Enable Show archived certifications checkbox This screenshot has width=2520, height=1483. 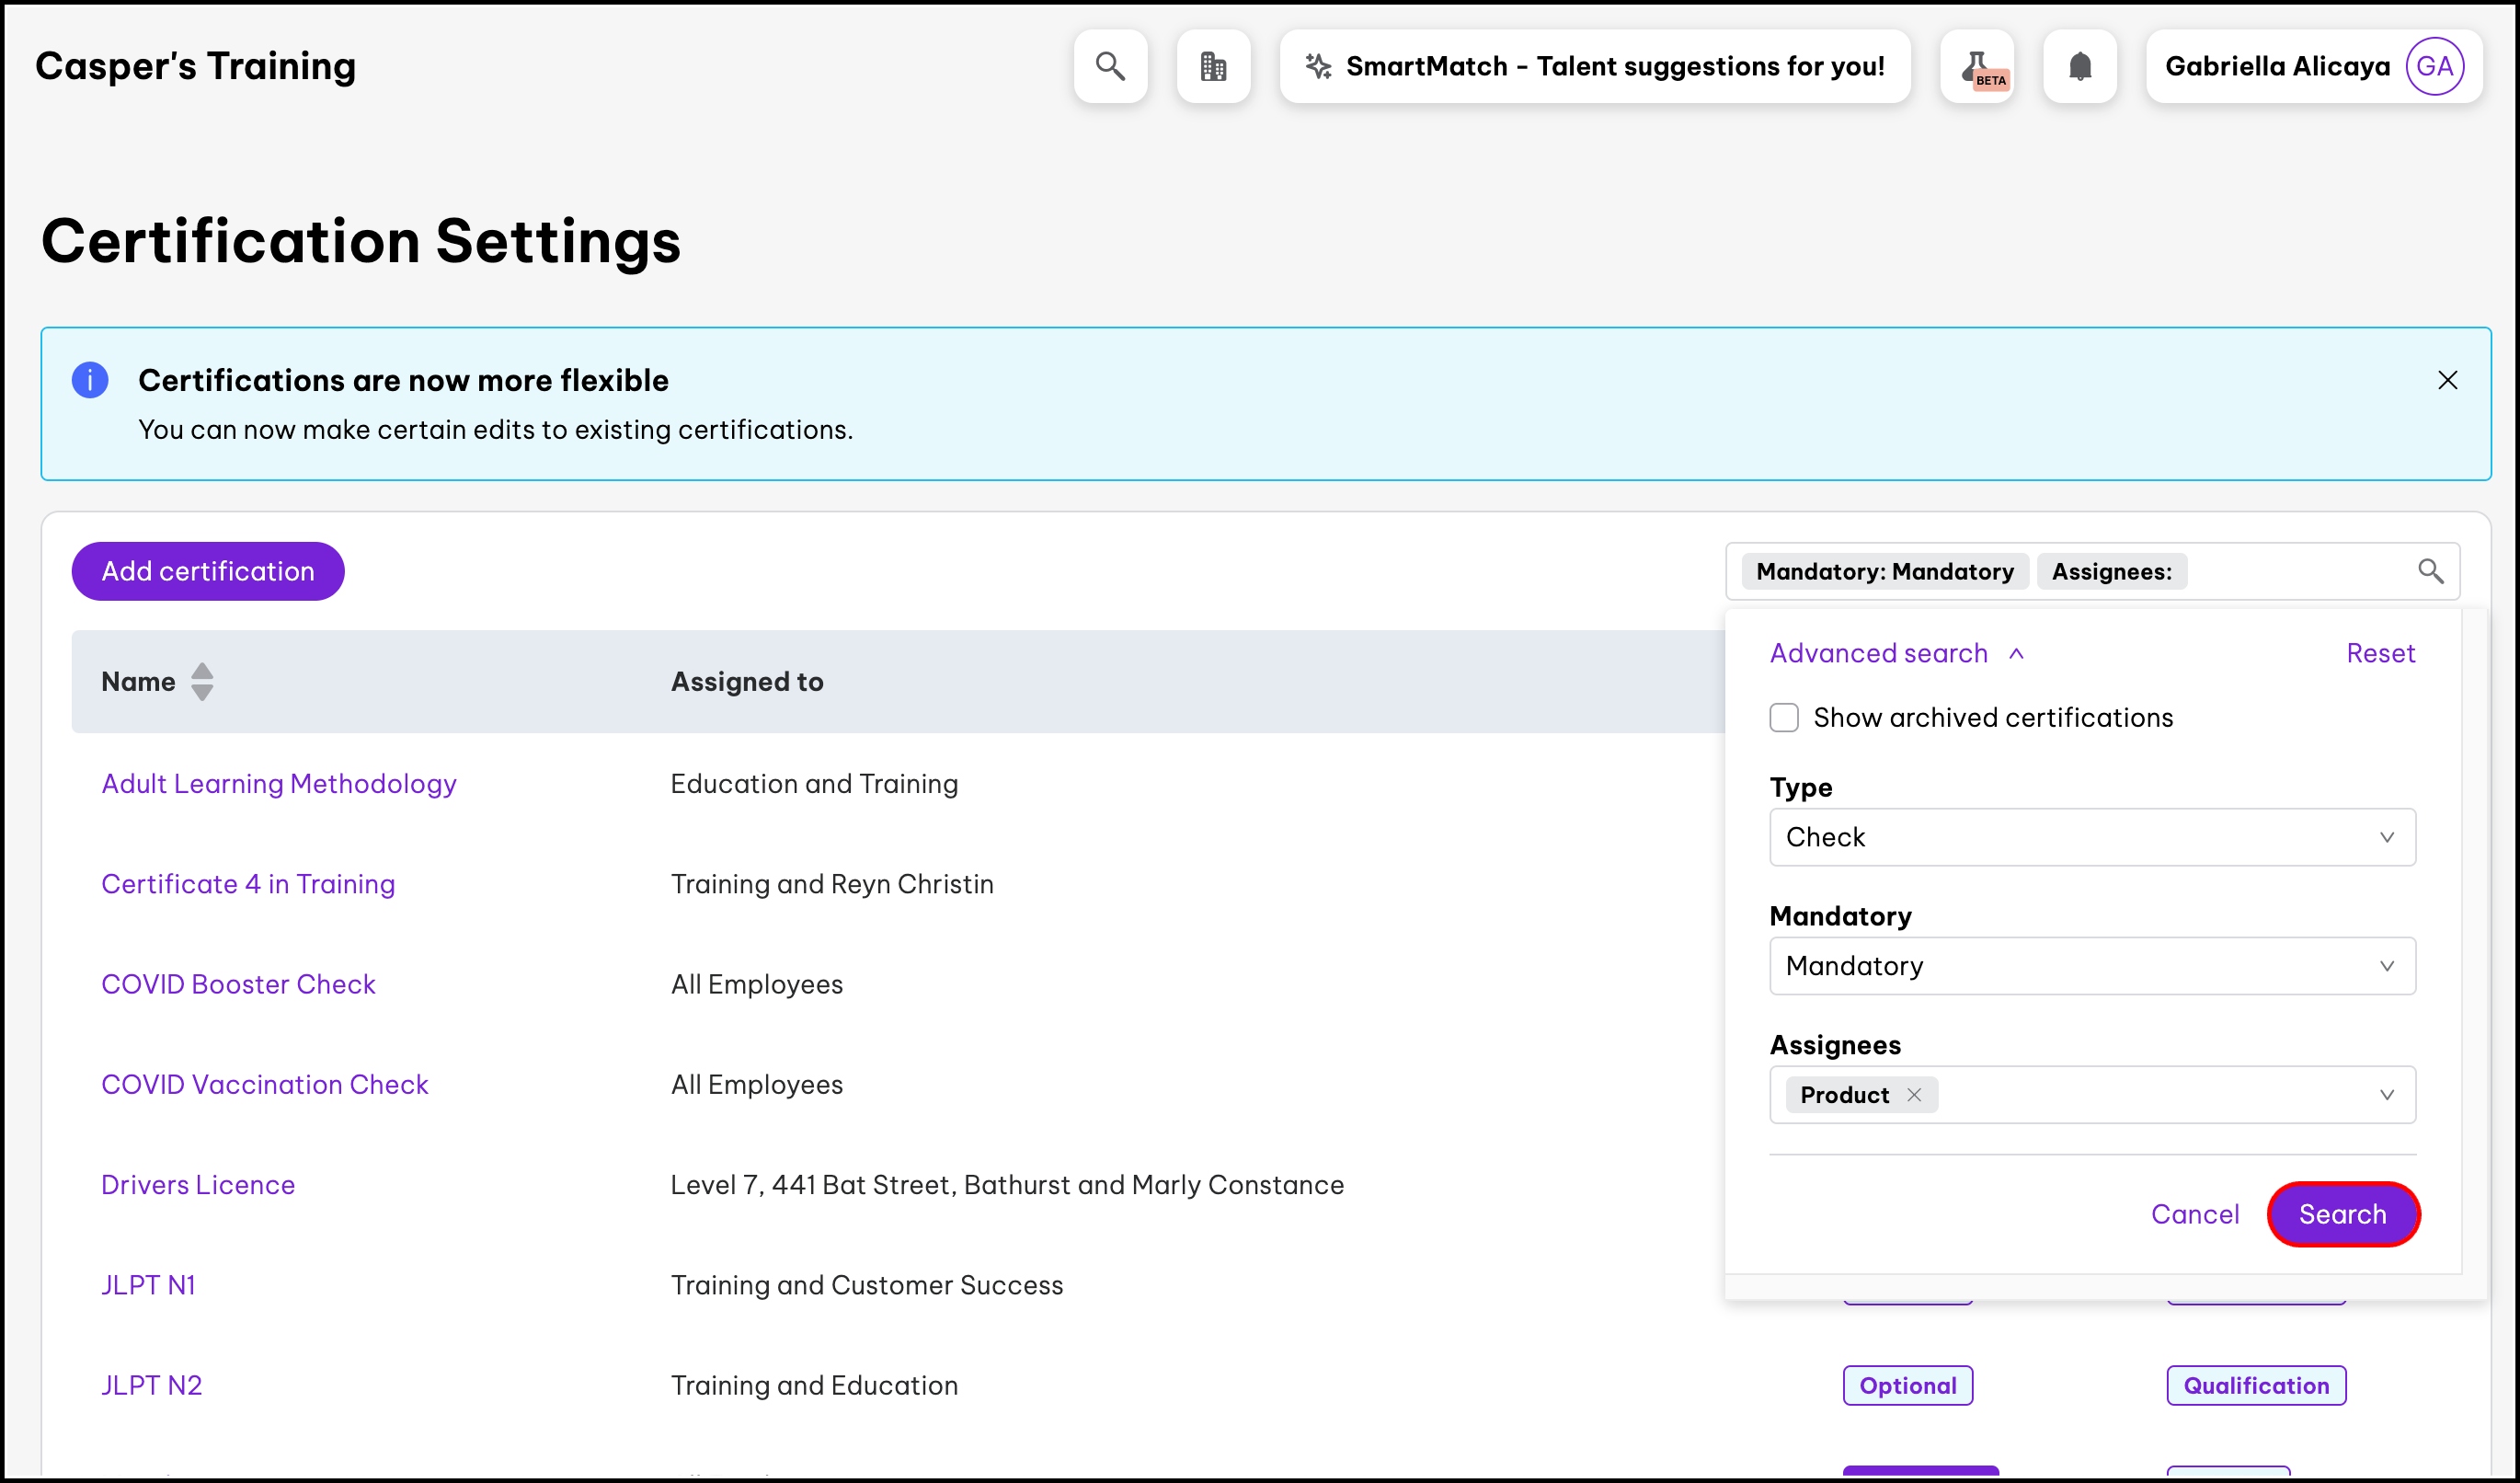pos(1784,717)
